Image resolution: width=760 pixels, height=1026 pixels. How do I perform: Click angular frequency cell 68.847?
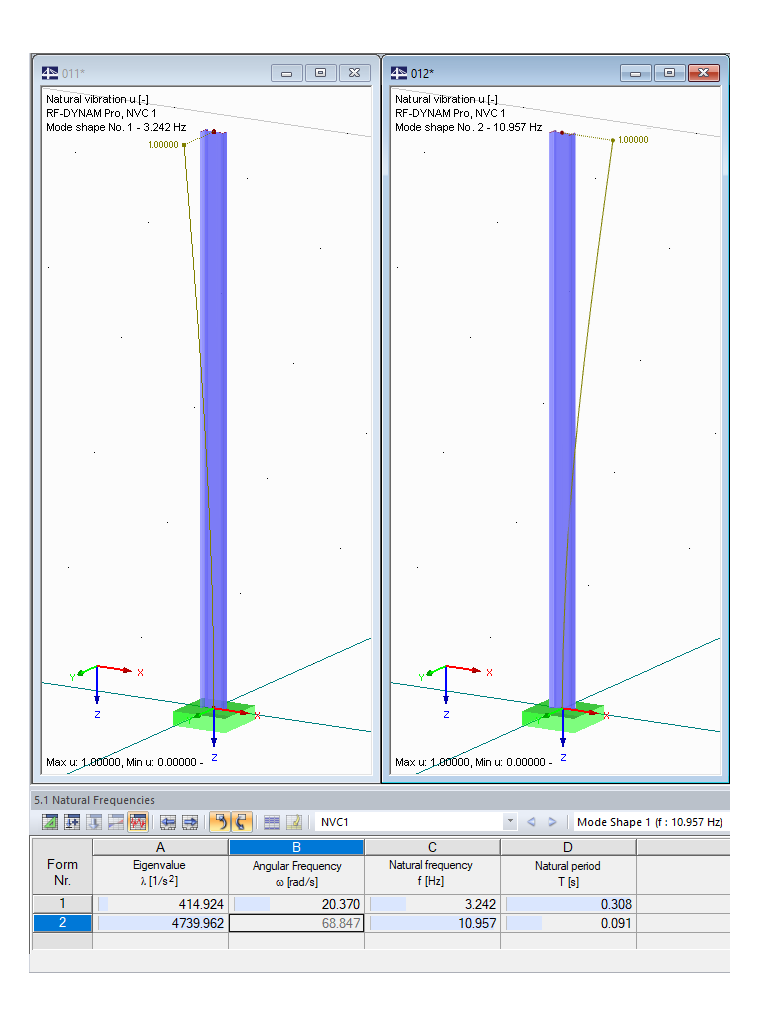[x=297, y=923]
